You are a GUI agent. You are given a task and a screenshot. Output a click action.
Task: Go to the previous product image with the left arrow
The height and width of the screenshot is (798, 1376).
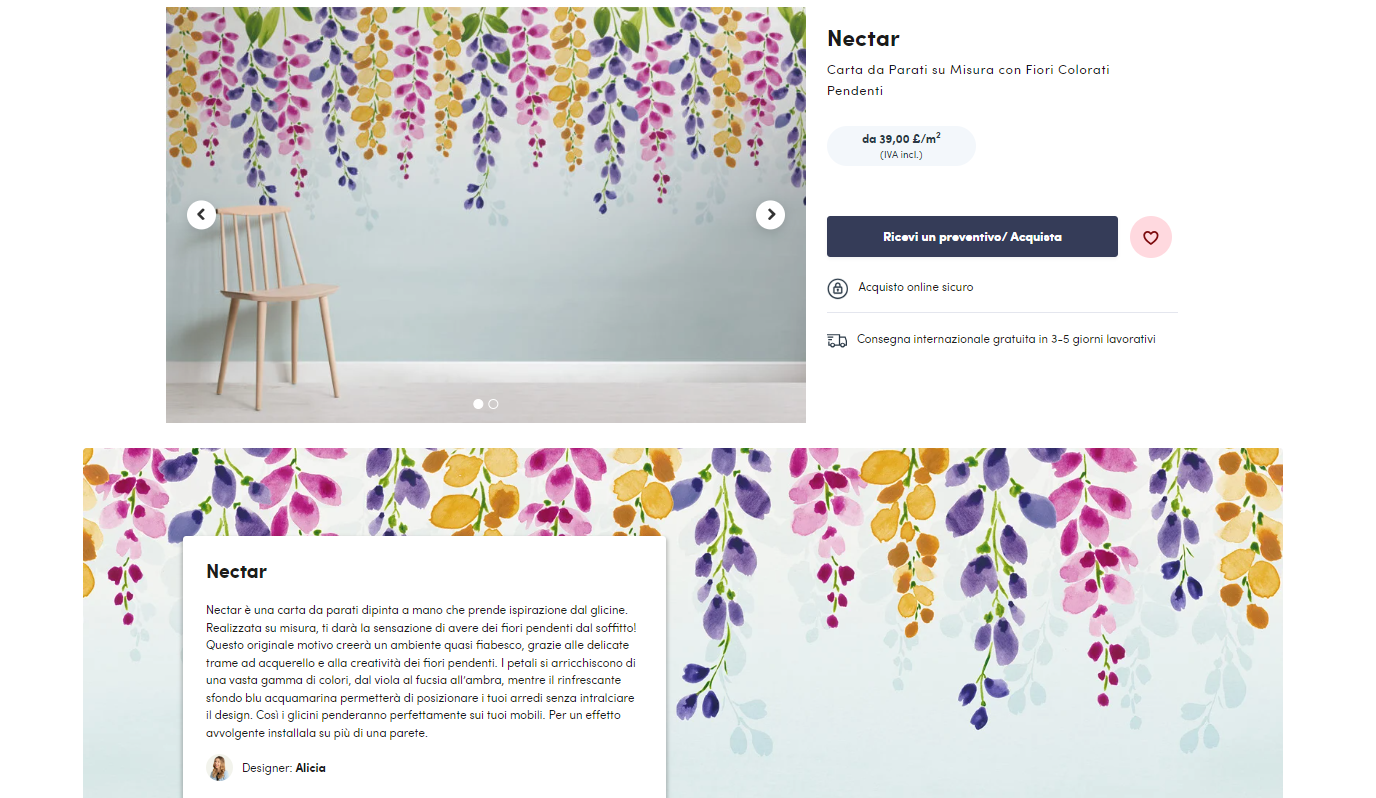click(201, 214)
